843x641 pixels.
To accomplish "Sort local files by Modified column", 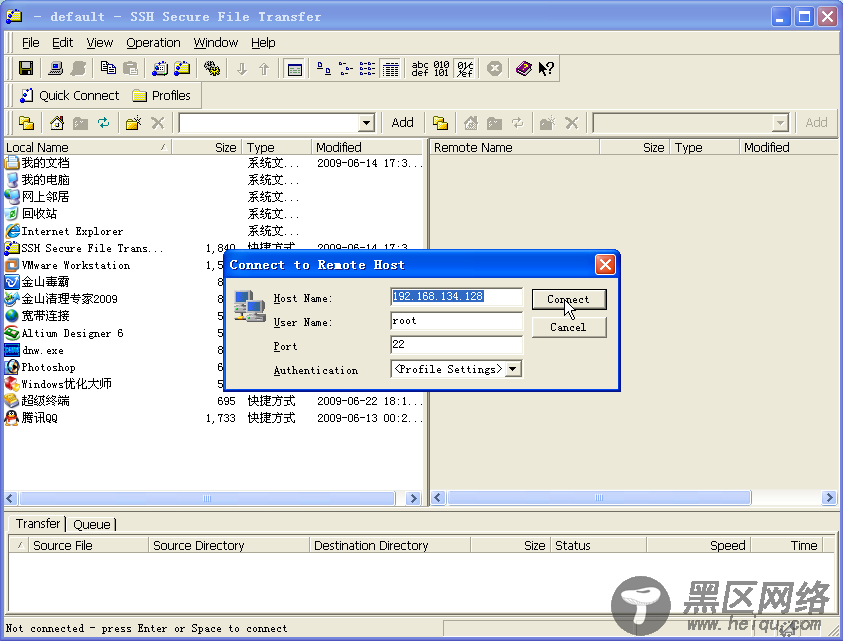I will [x=368, y=147].
